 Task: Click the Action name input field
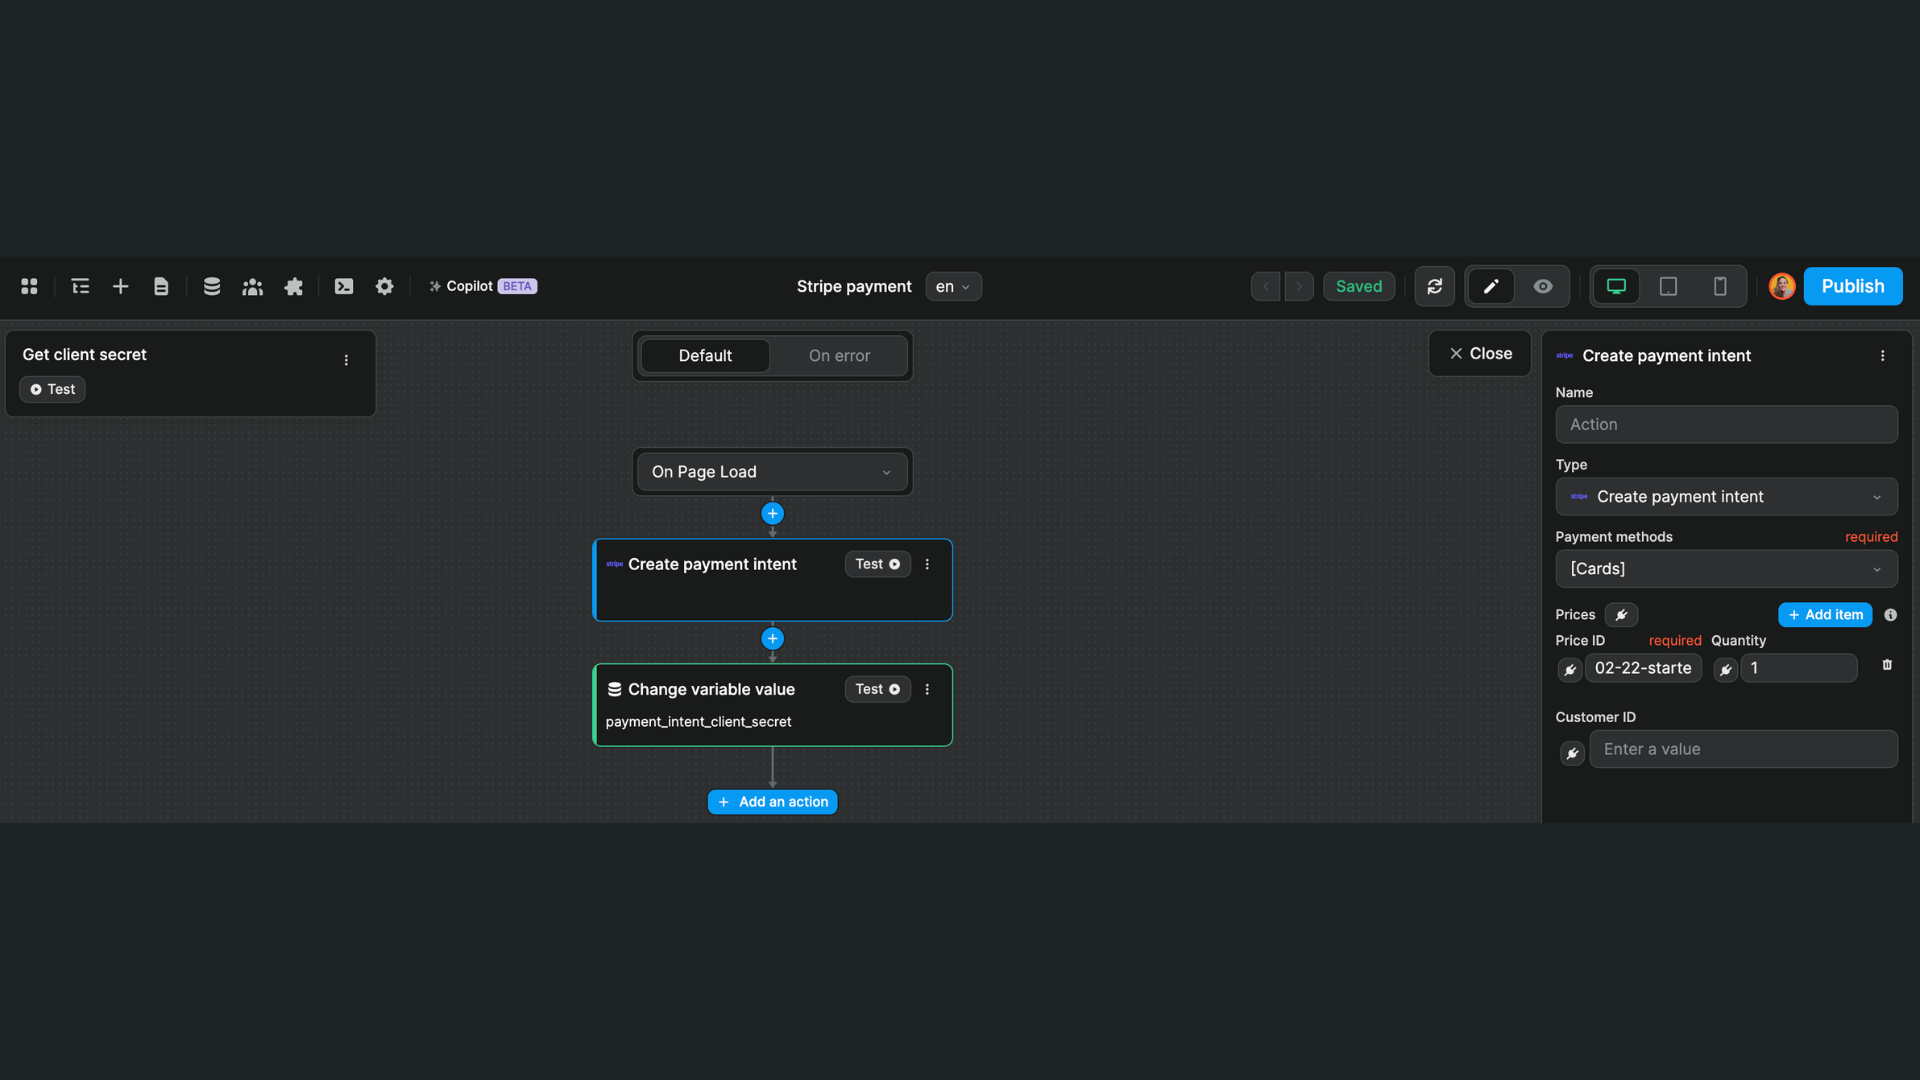pos(1726,425)
